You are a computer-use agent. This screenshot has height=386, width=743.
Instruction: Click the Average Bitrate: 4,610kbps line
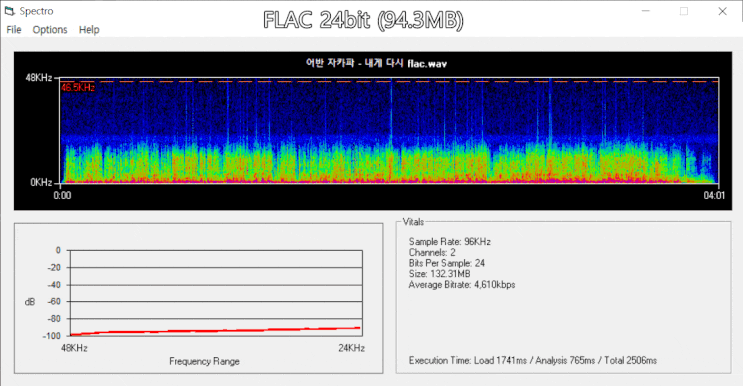[462, 285]
